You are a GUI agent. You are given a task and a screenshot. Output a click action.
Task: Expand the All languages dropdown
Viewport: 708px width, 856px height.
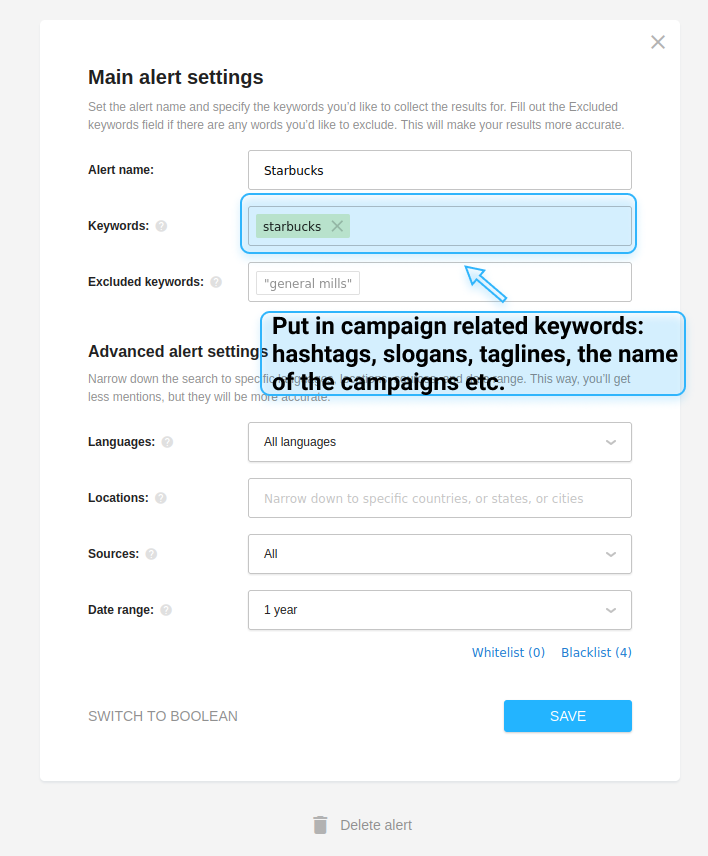(440, 442)
